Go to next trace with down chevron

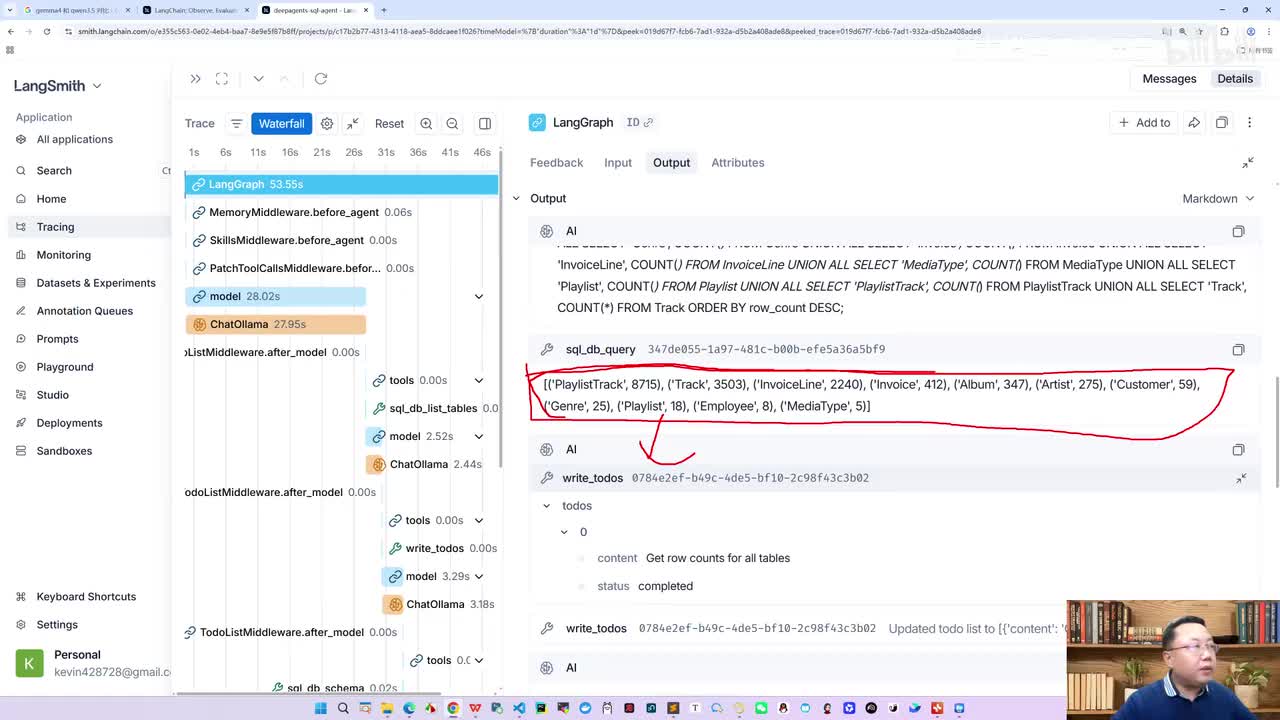pyautogui.click(x=258, y=79)
